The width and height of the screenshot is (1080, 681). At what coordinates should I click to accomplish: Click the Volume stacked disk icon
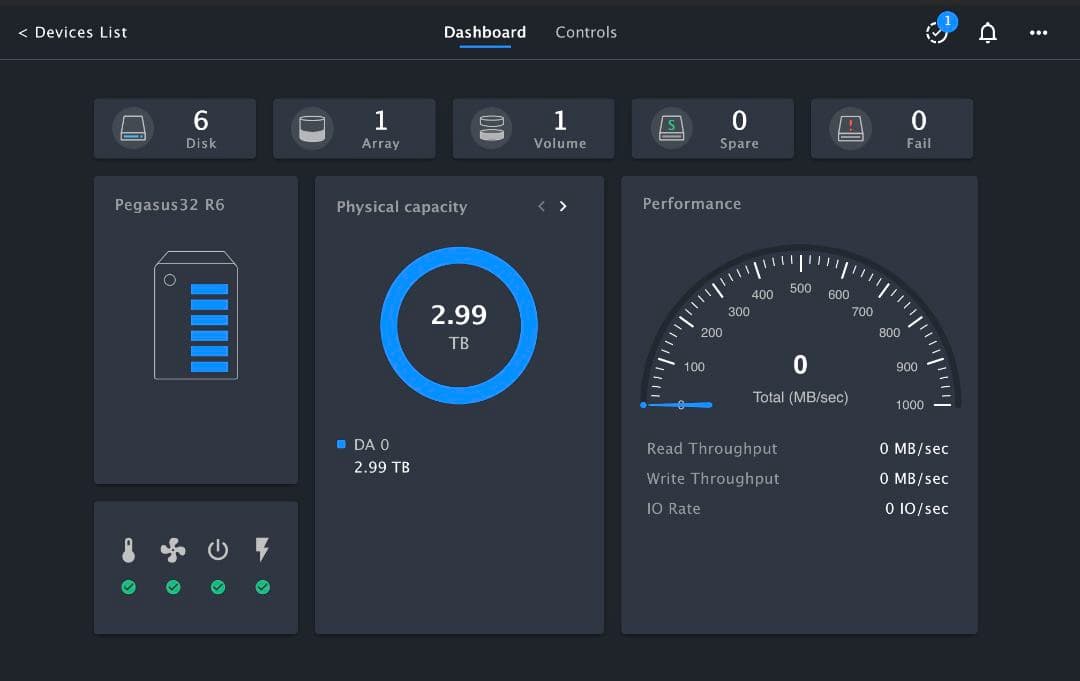click(492, 129)
